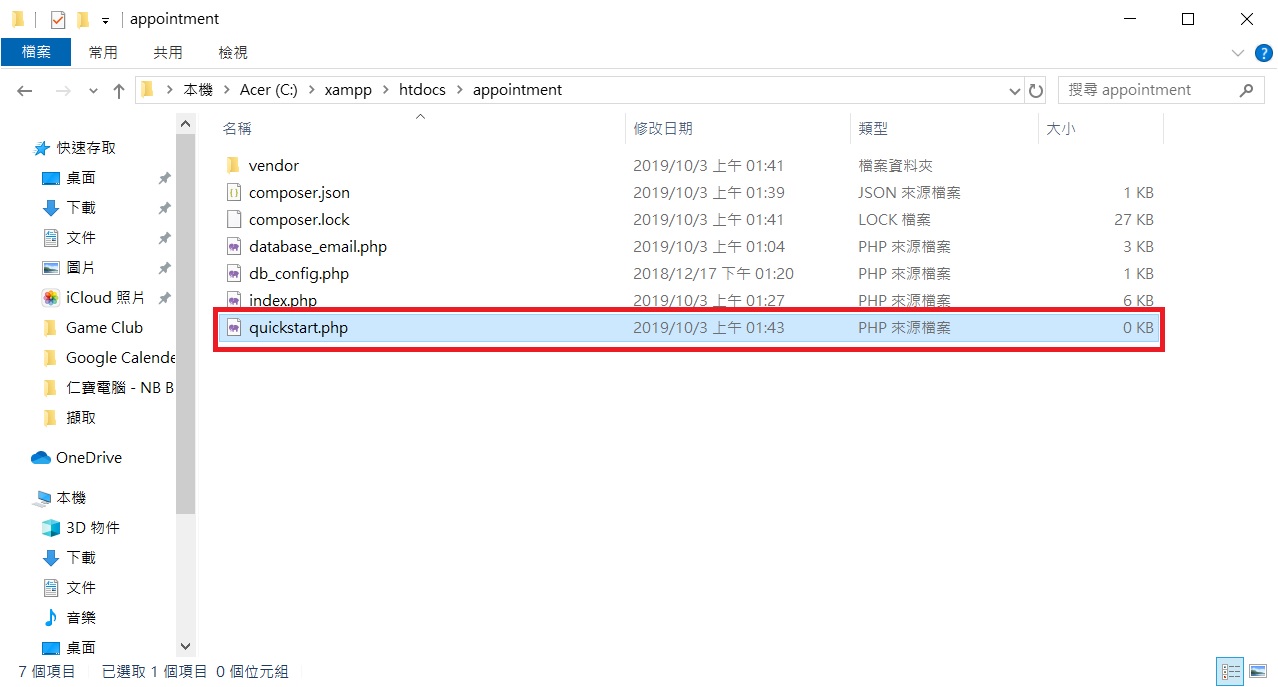This screenshot has width=1278, height=687.
Task: Open the address bar history dropdown
Action: point(1014,89)
